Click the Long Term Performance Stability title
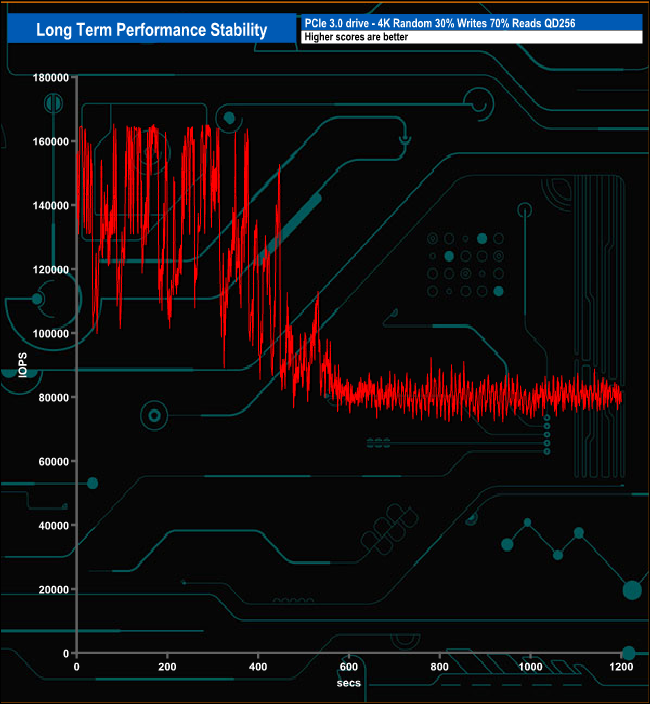The image size is (650, 704). [151, 30]
